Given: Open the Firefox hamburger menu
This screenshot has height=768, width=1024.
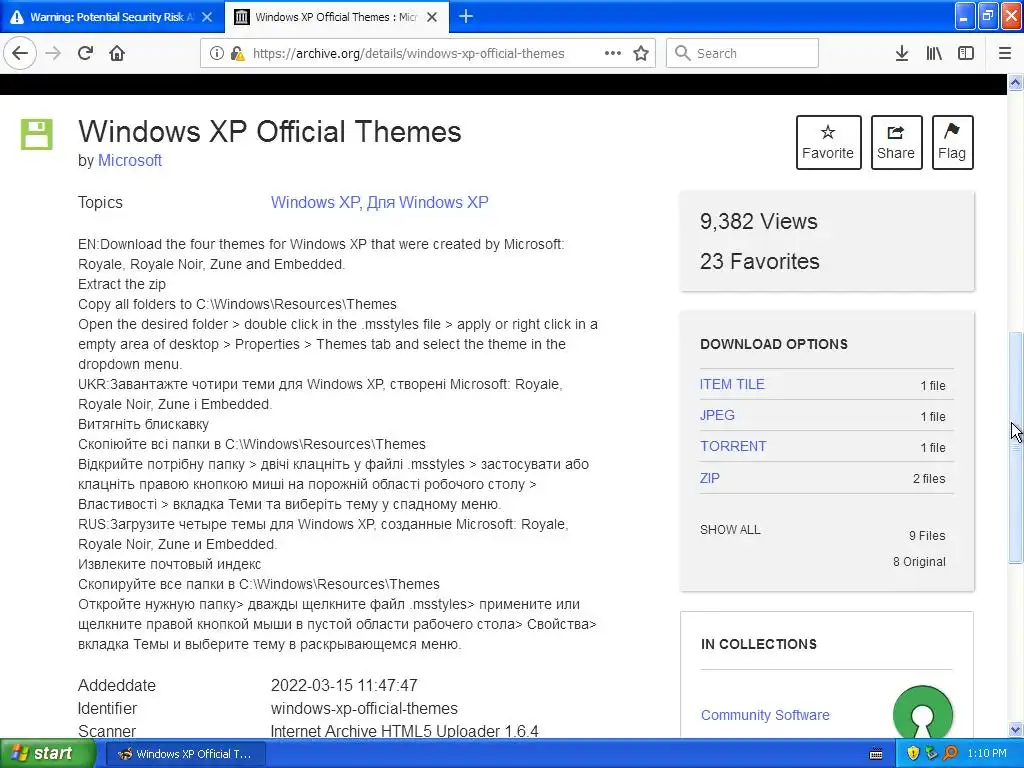Looking at the screenshot, I should [1005, 53].
